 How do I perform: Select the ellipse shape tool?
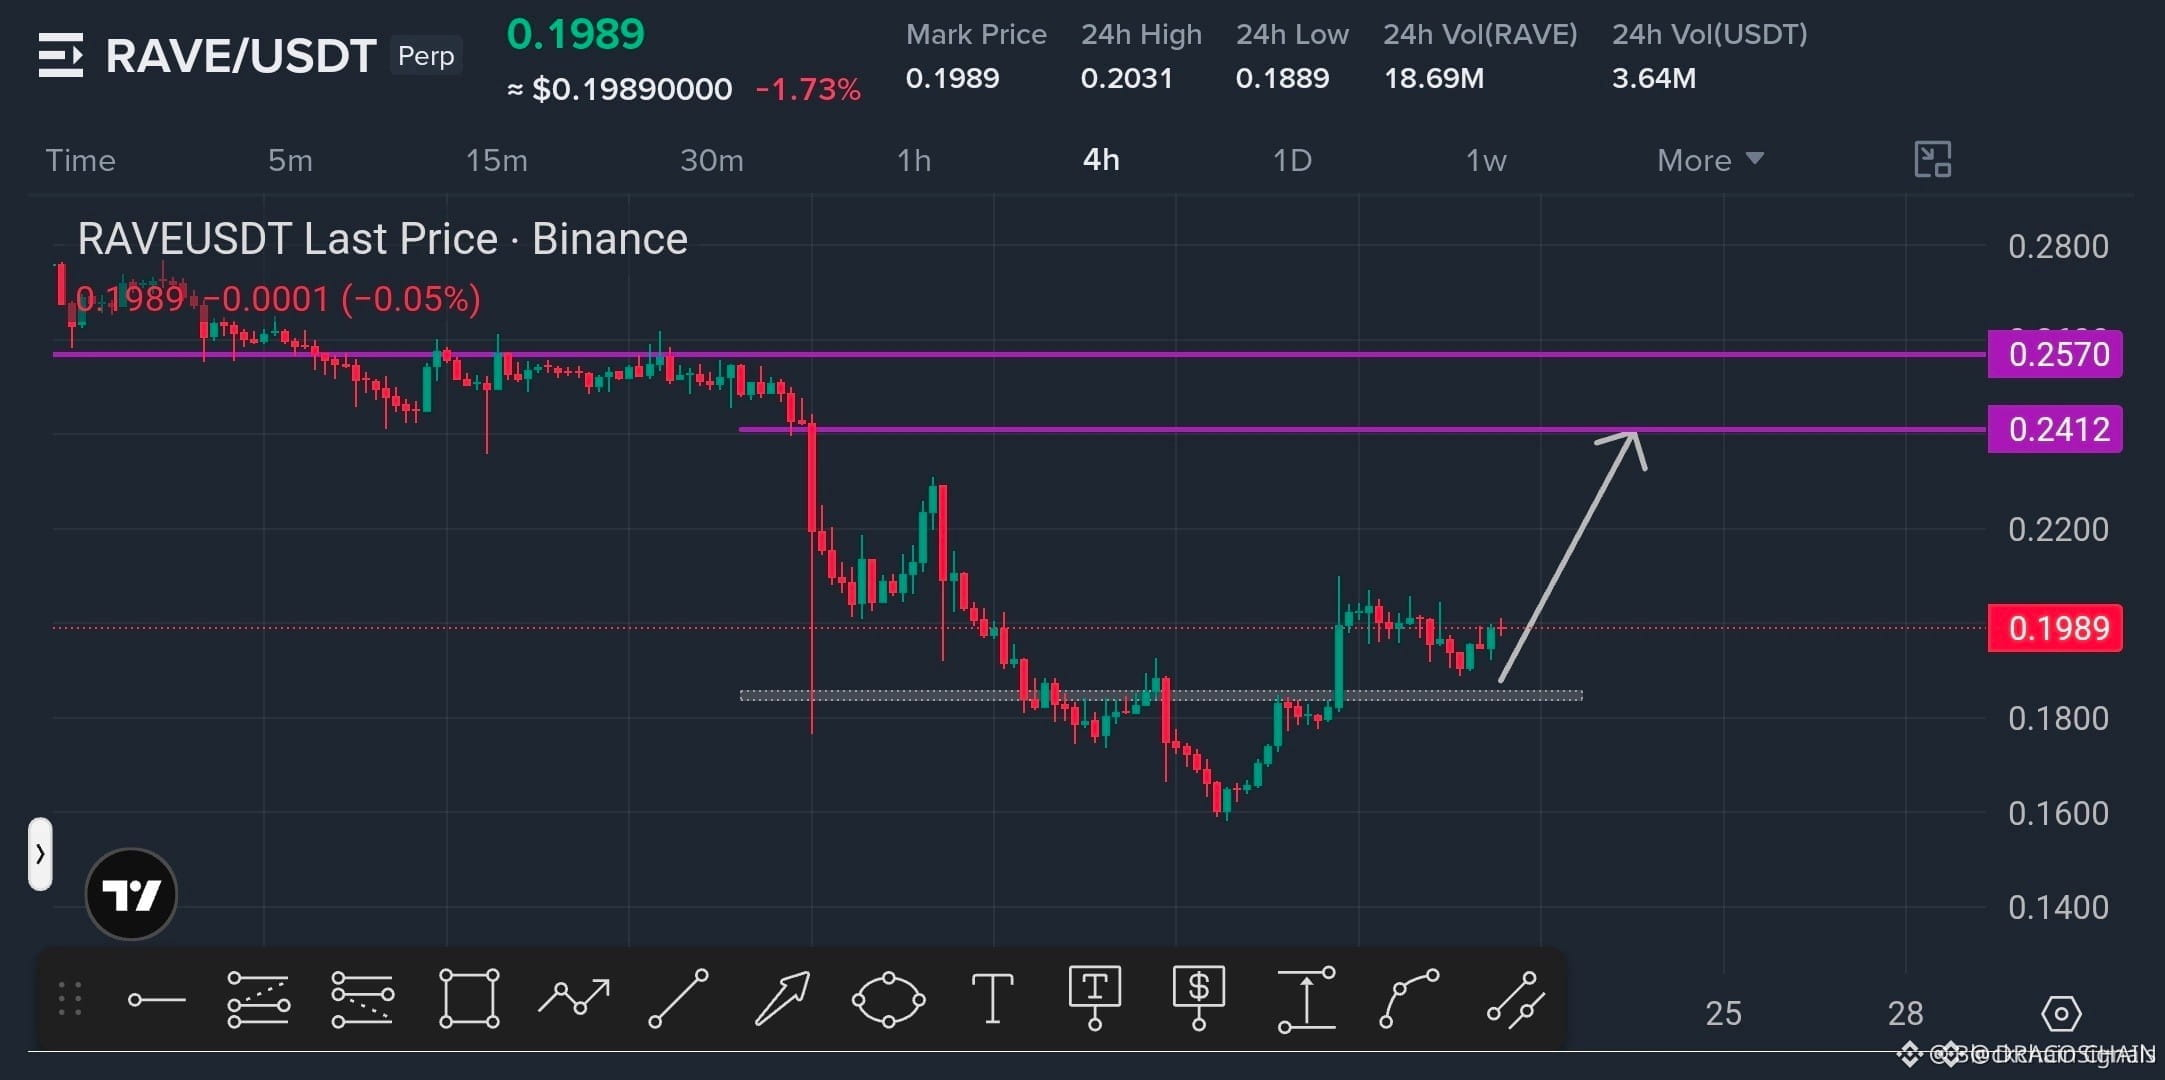pos(888,998)
